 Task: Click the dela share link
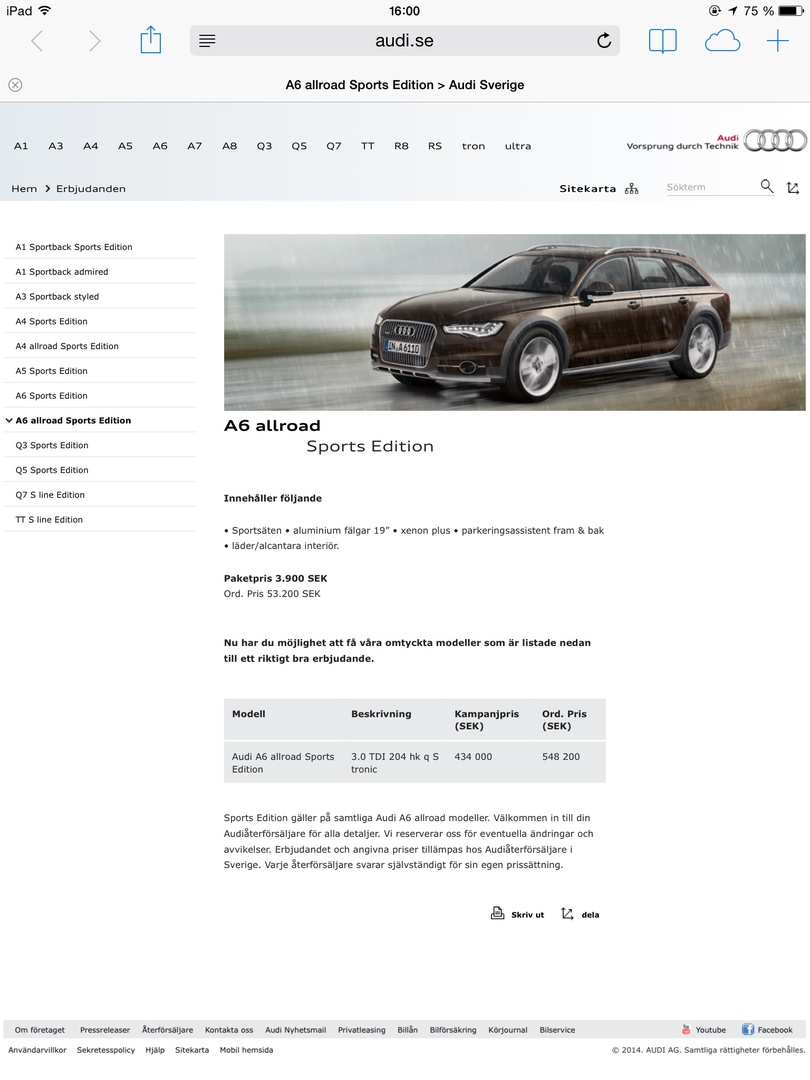pyautogui.click(x=589, y=915)
